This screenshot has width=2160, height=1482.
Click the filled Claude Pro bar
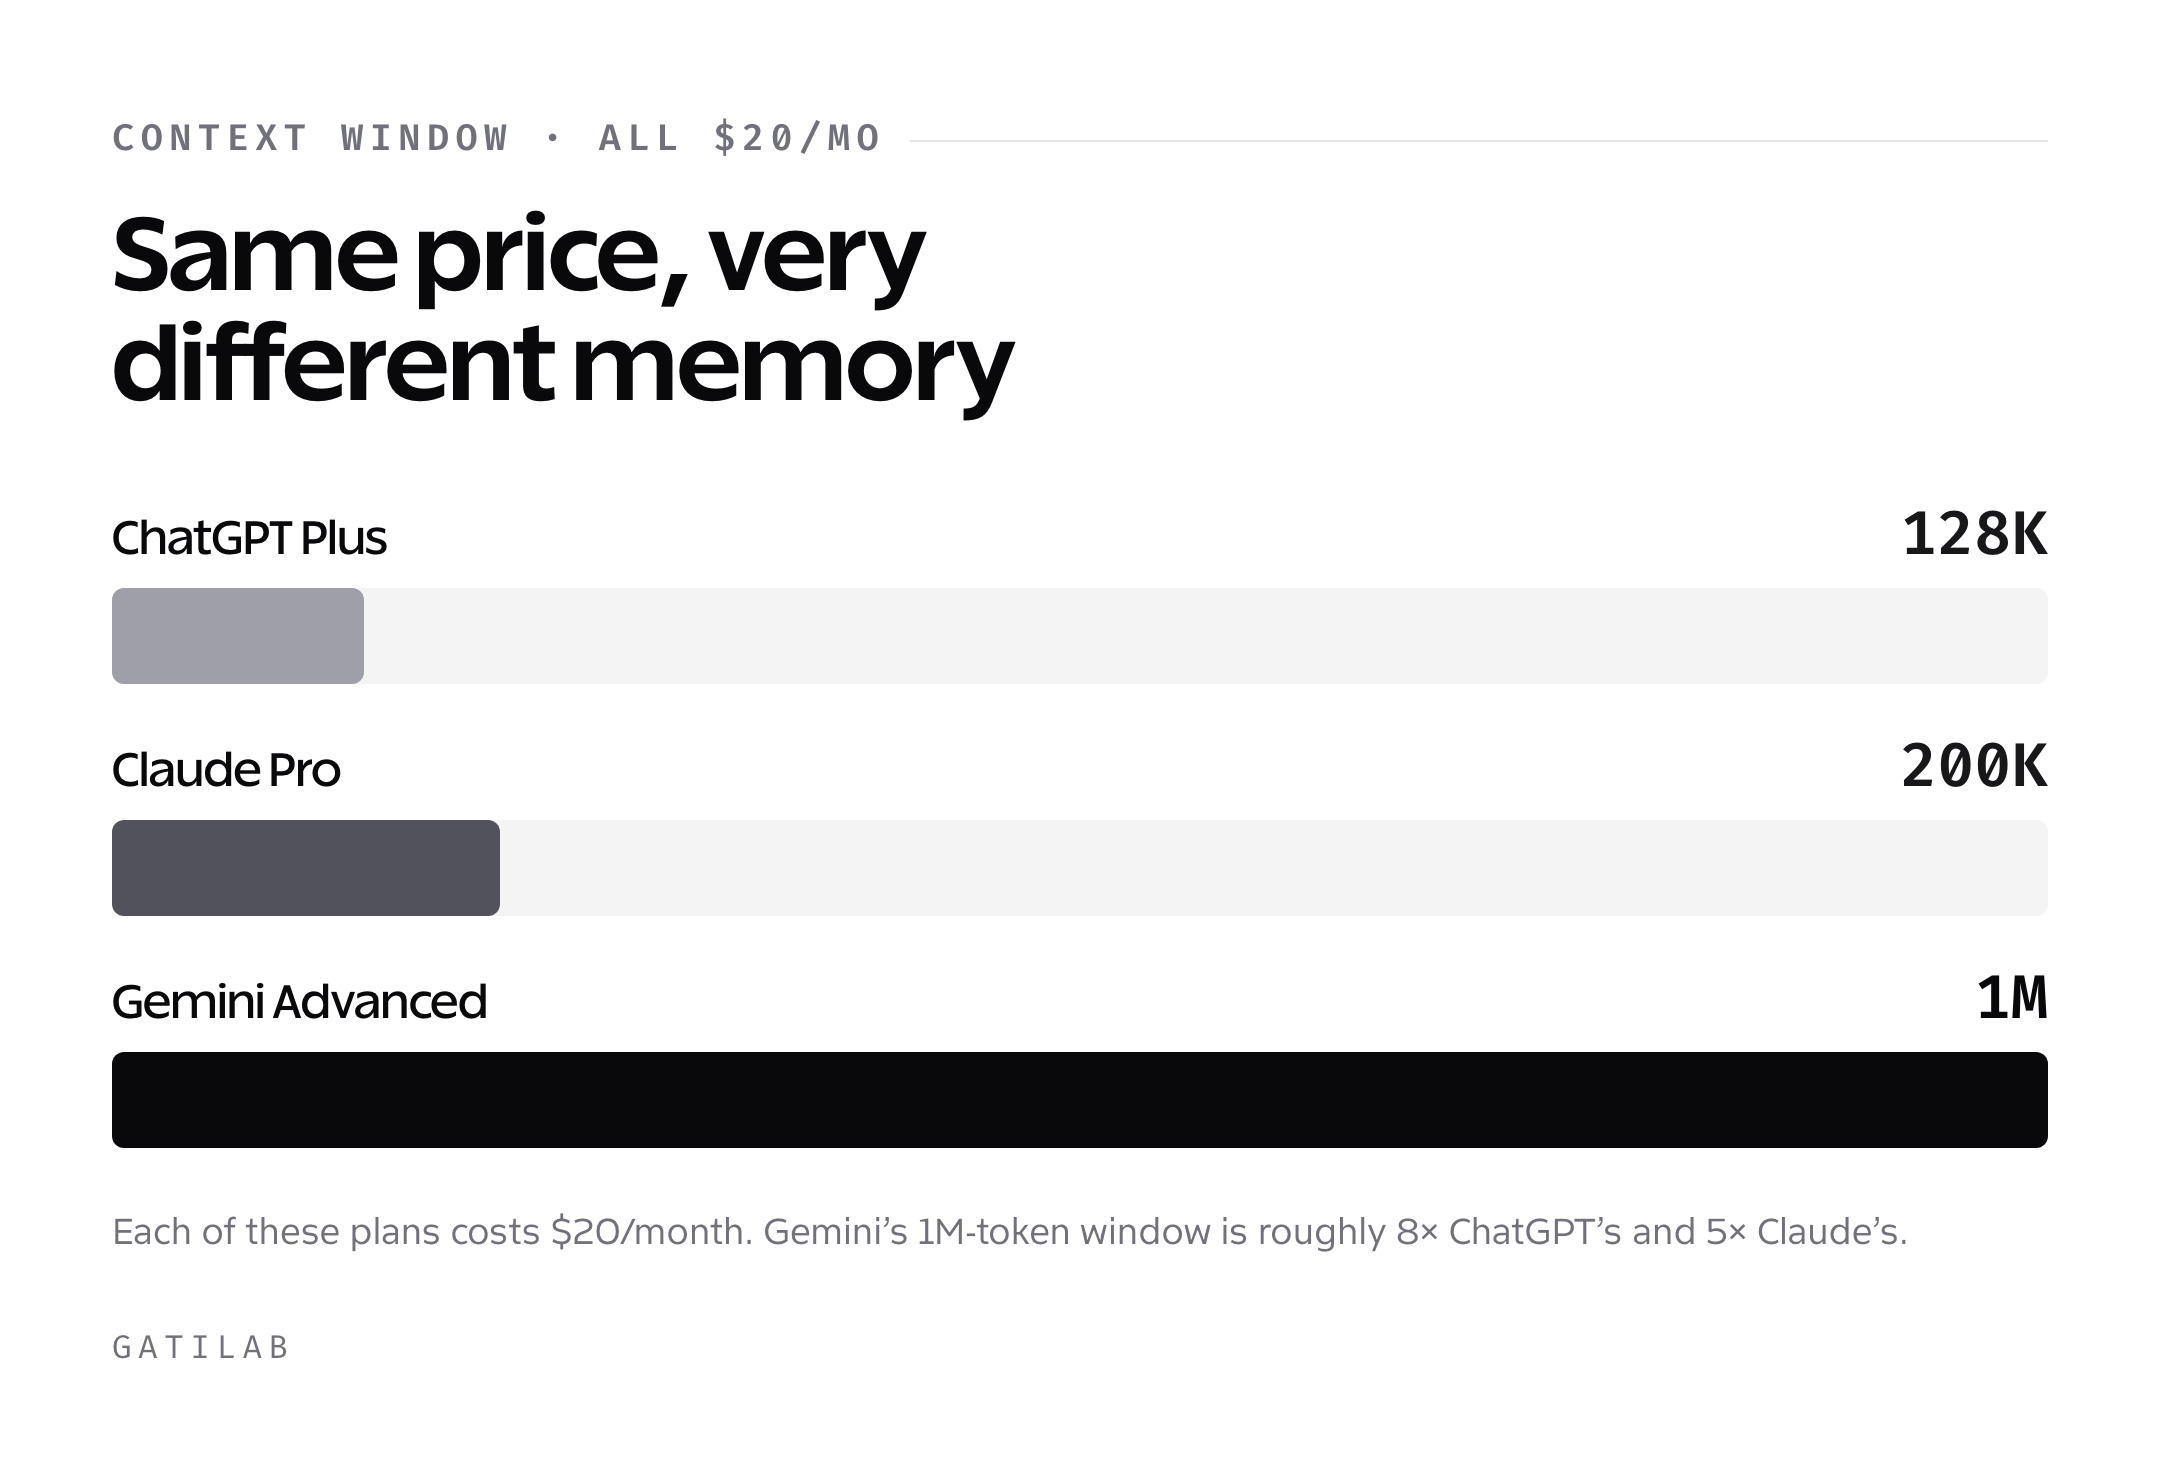pos(306,868)
